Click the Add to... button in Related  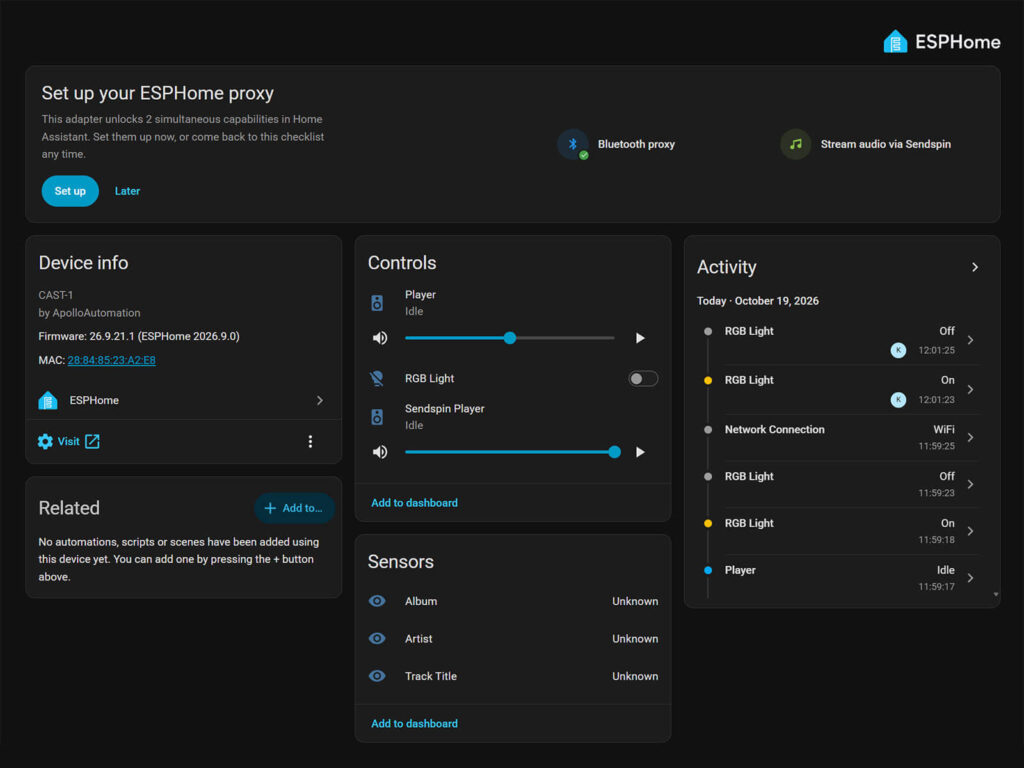click(x=294, y=508)
